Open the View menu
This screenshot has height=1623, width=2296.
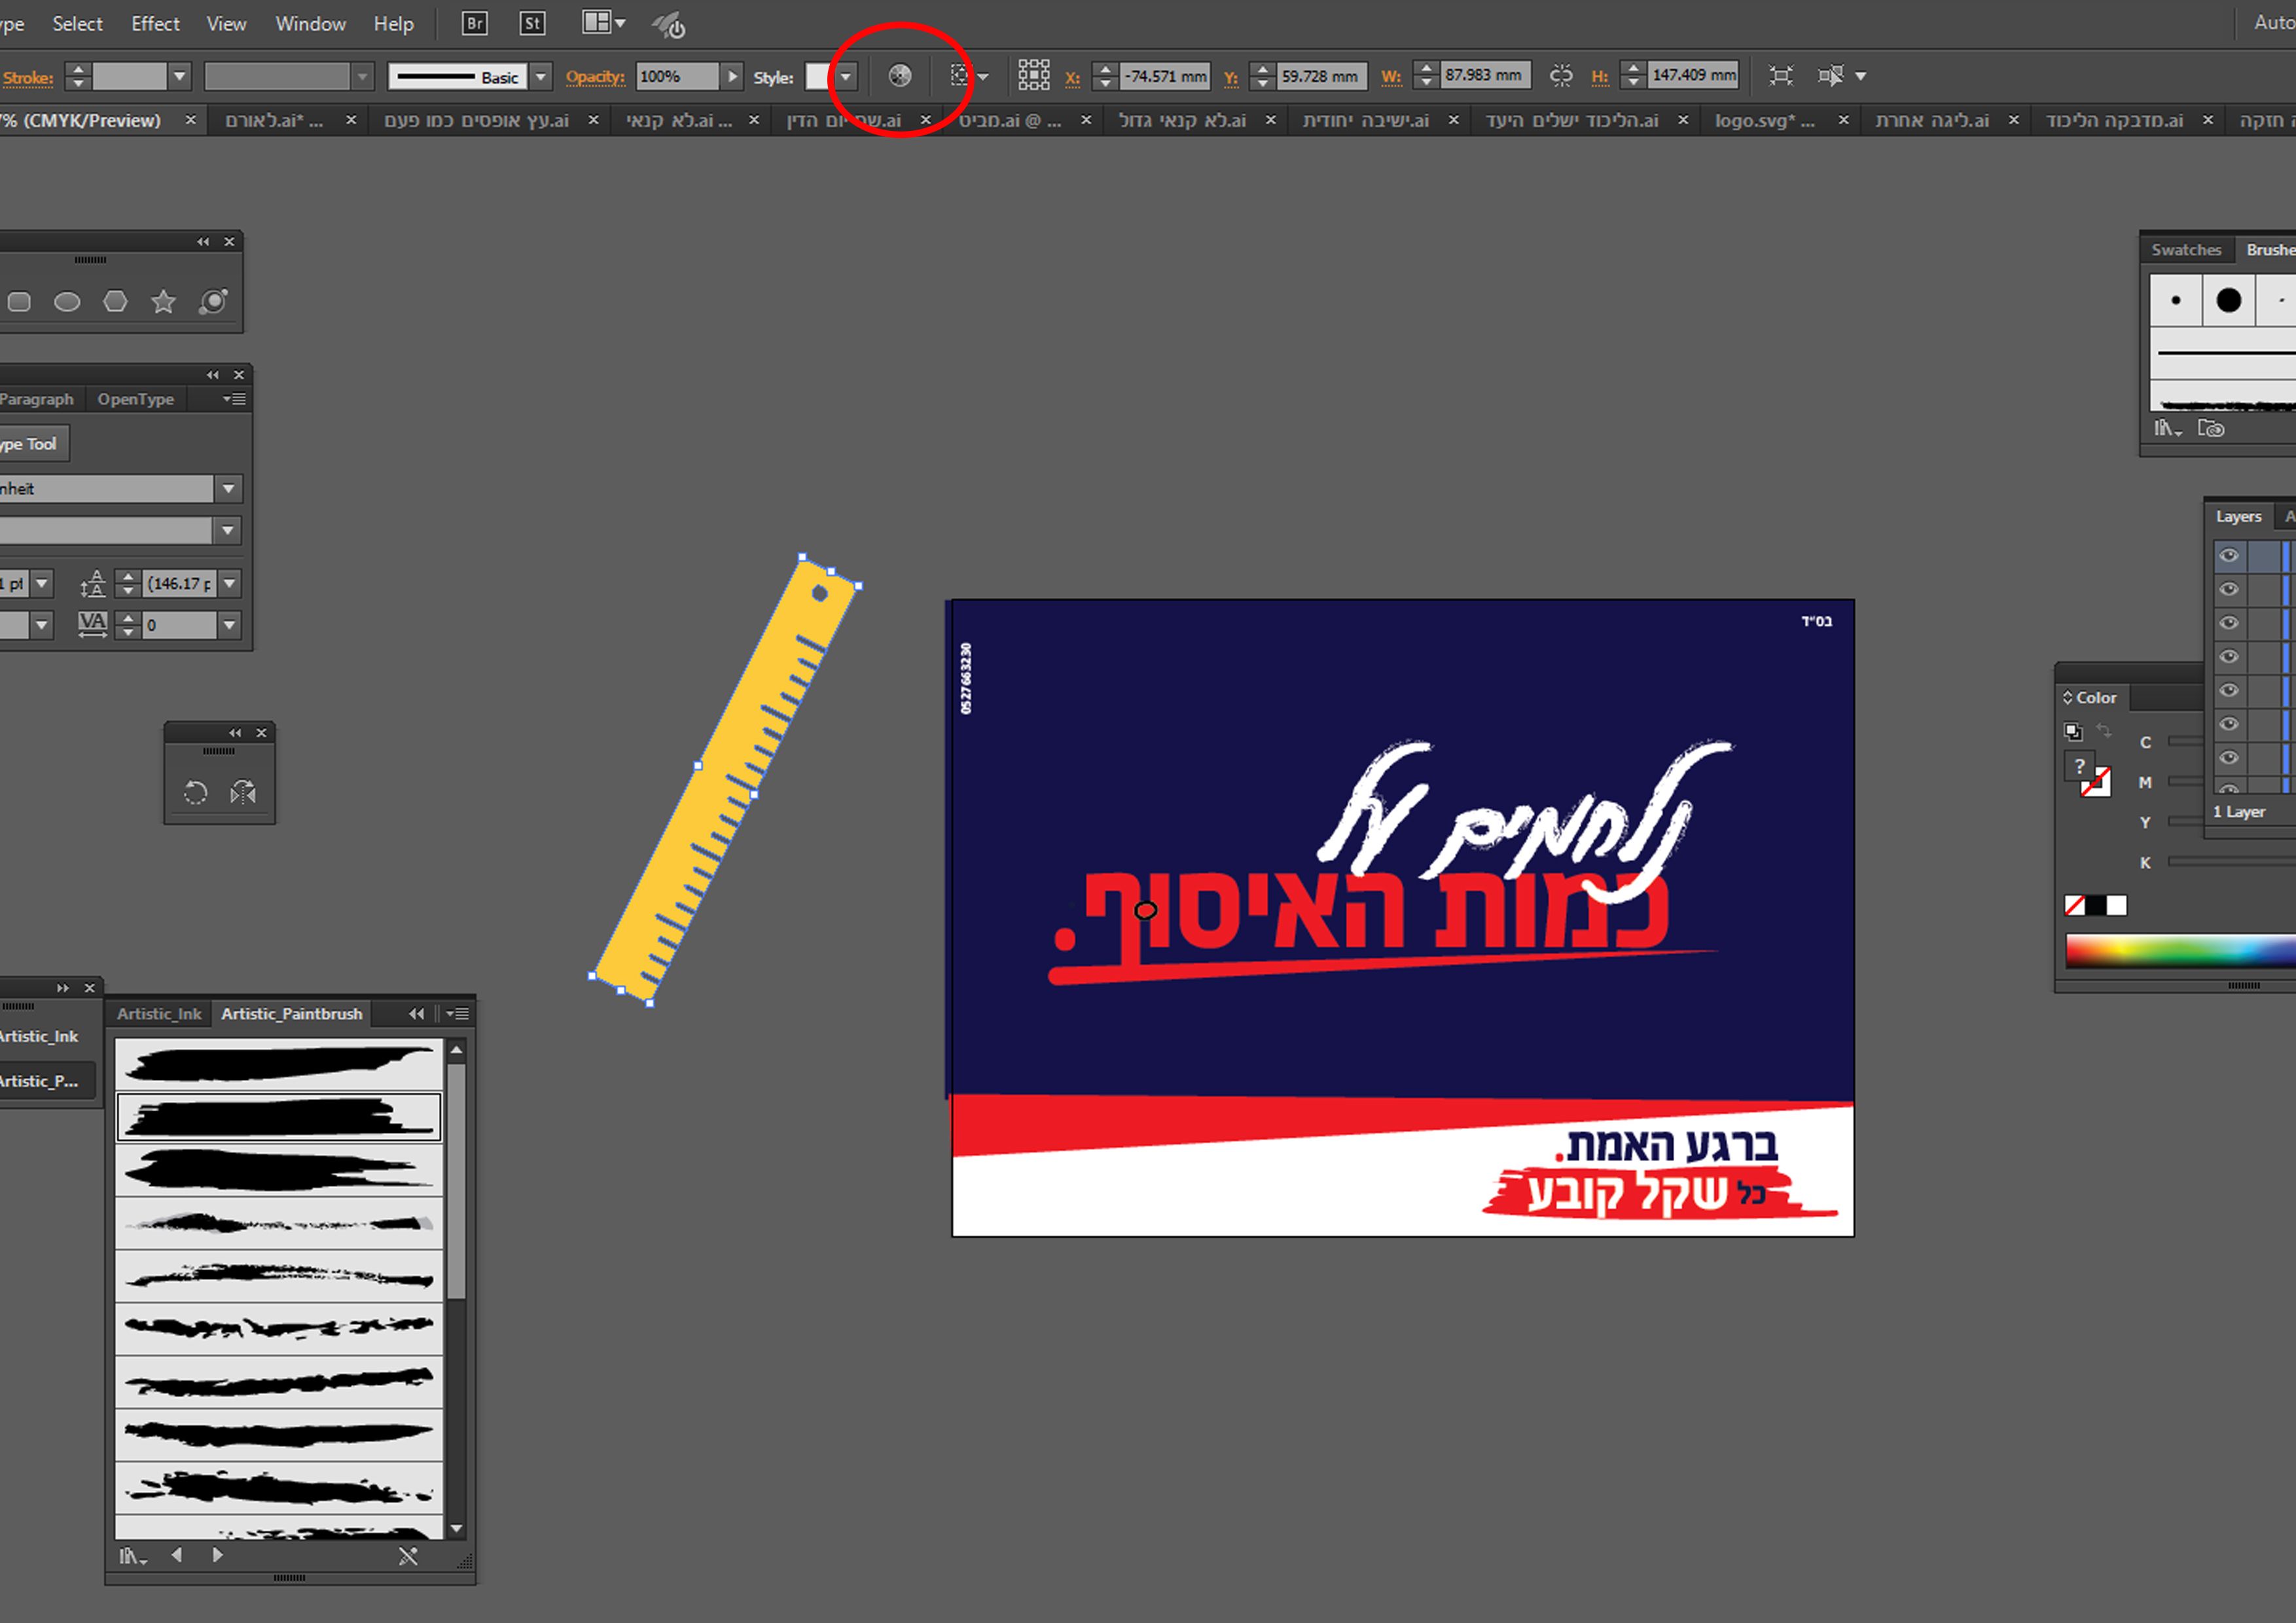(x=226, y=23)
